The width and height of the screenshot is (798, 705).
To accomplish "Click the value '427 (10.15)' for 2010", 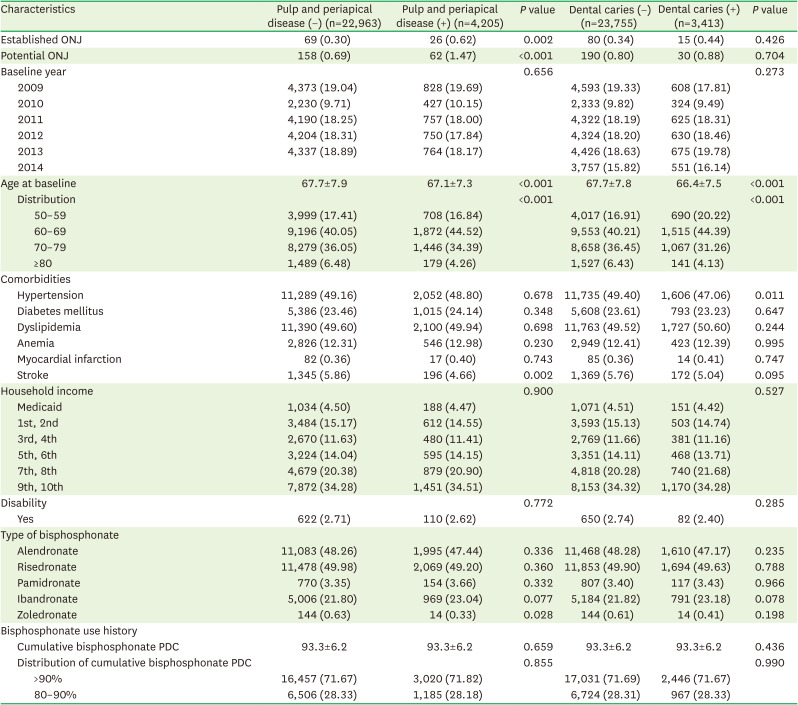I will click(x=452, y=103).
